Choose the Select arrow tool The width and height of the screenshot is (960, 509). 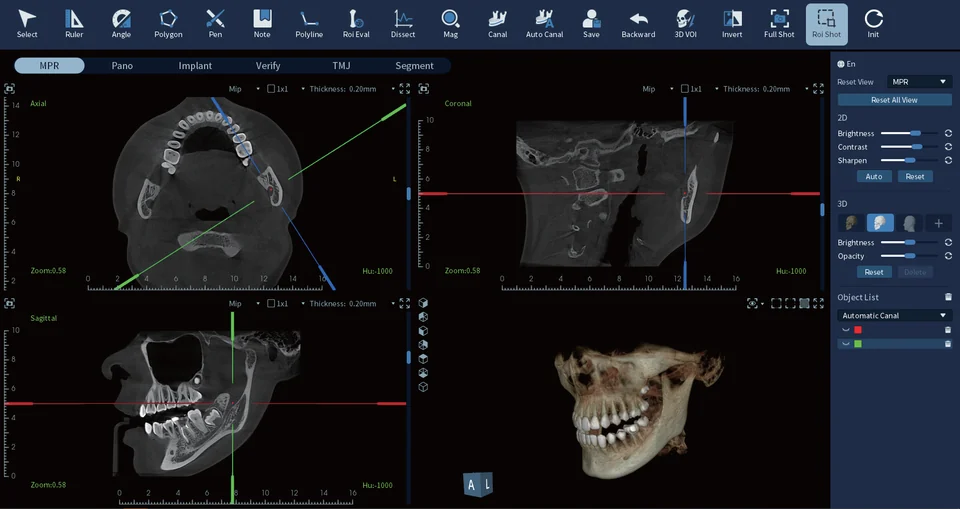27,25
